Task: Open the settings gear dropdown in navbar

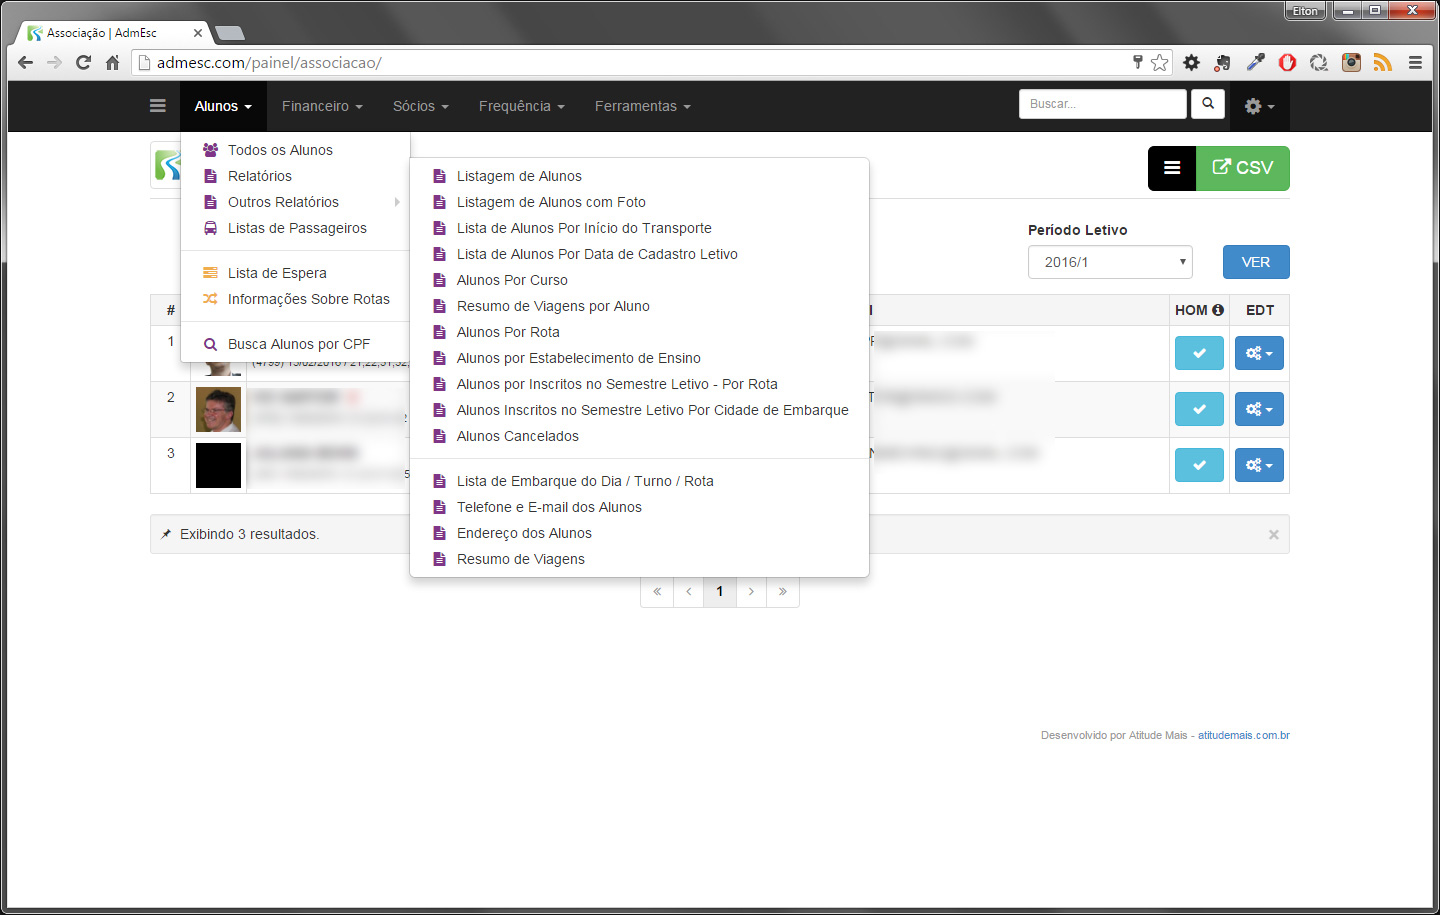Action: [x=1258, y=106]
